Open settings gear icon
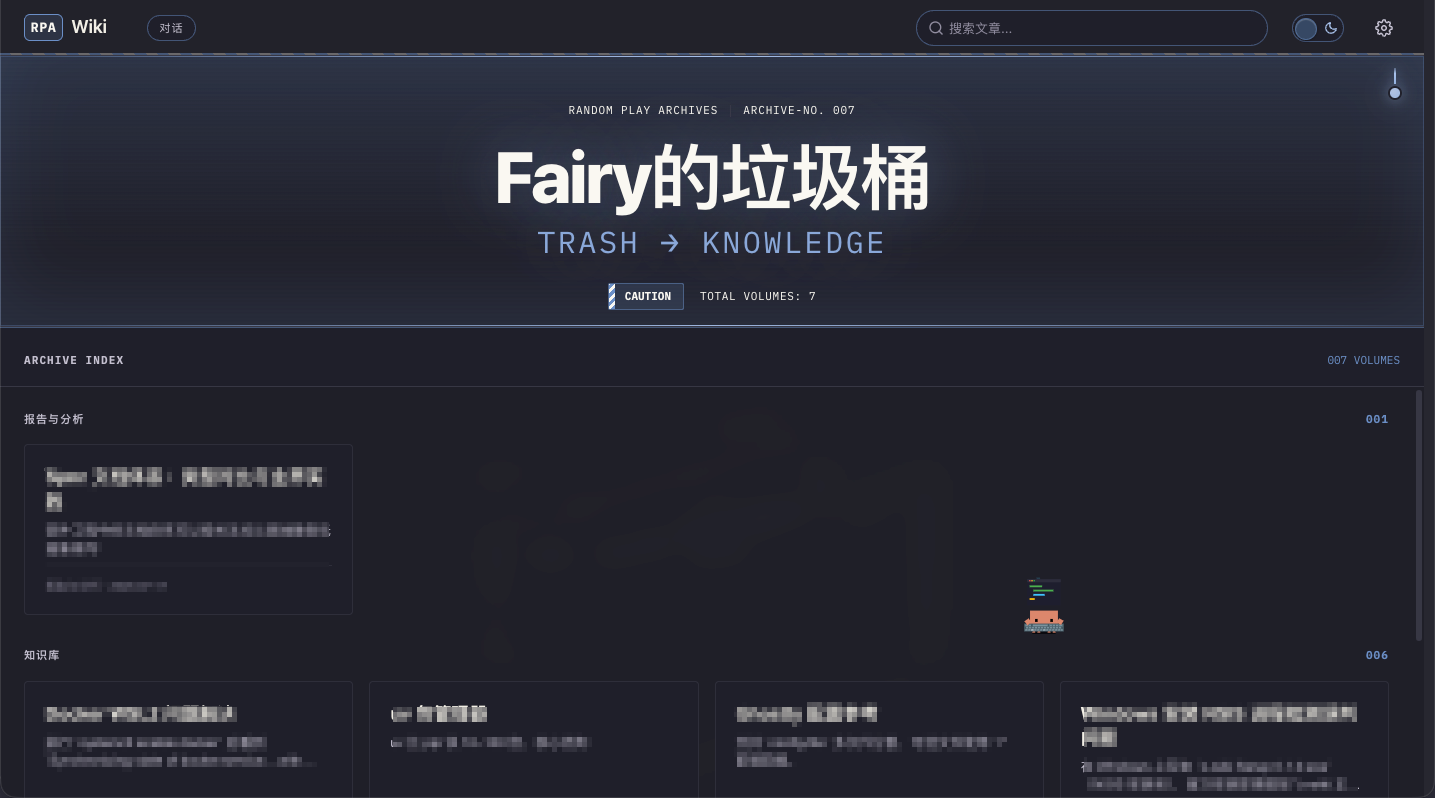The image size is (1435, 798). point(1384,28)
